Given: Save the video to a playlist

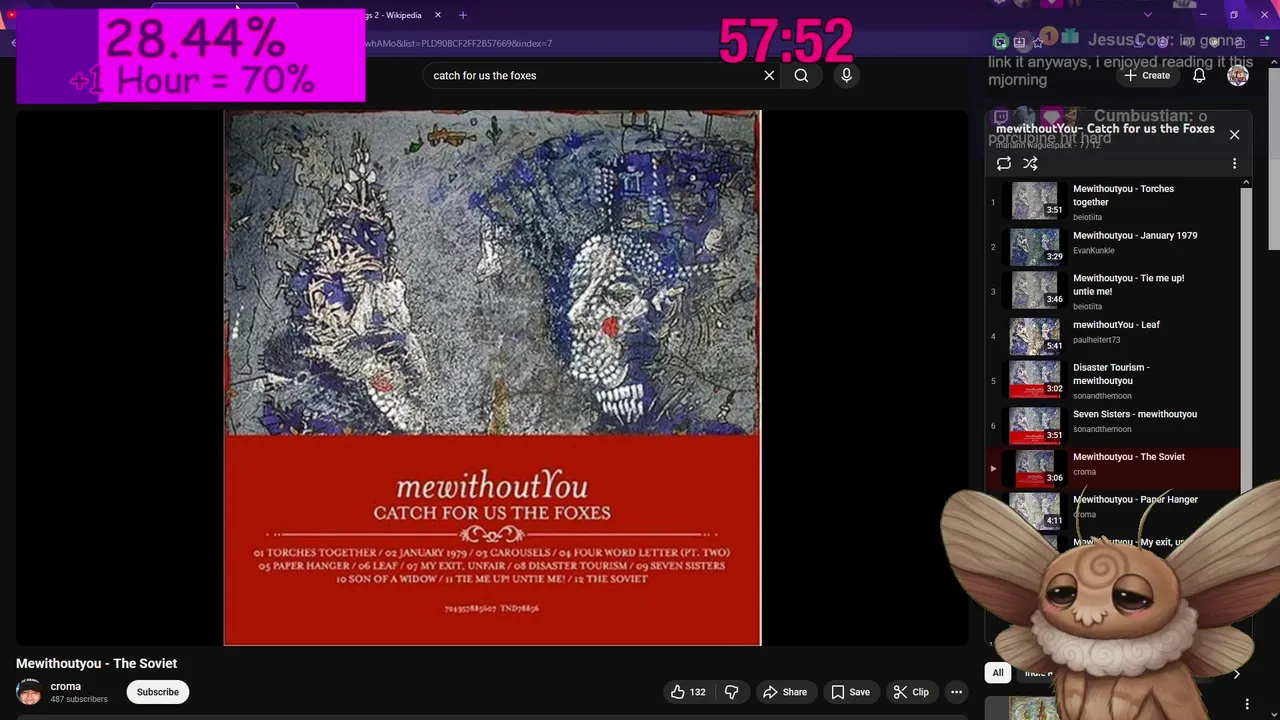Looking at the screenshot, I should point(850,692).
